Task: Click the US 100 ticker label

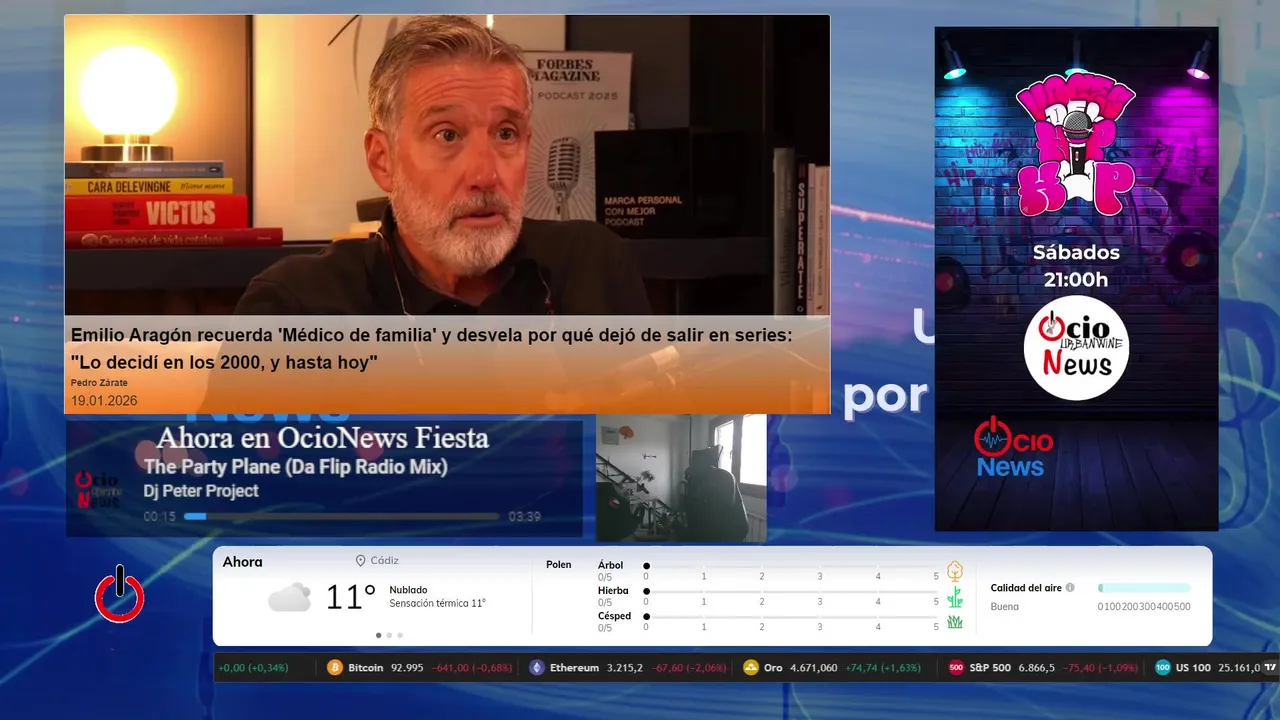Action: (1193, 668)
